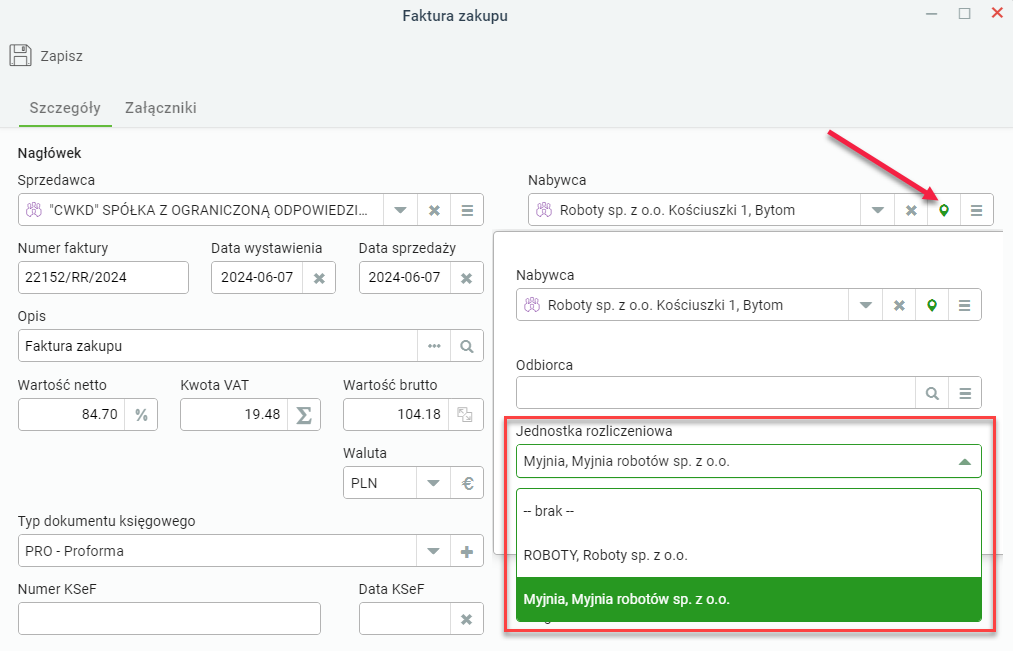Choose the '-- brak --' option
The image size is (1013, 651).
749,512
